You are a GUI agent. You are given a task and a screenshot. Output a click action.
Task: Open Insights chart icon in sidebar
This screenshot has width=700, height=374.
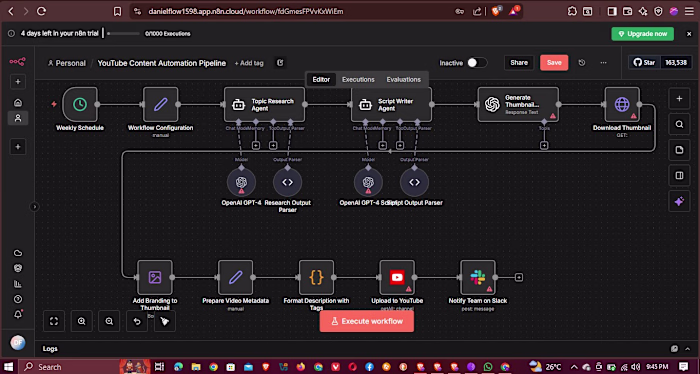click(x=18, y=284)
